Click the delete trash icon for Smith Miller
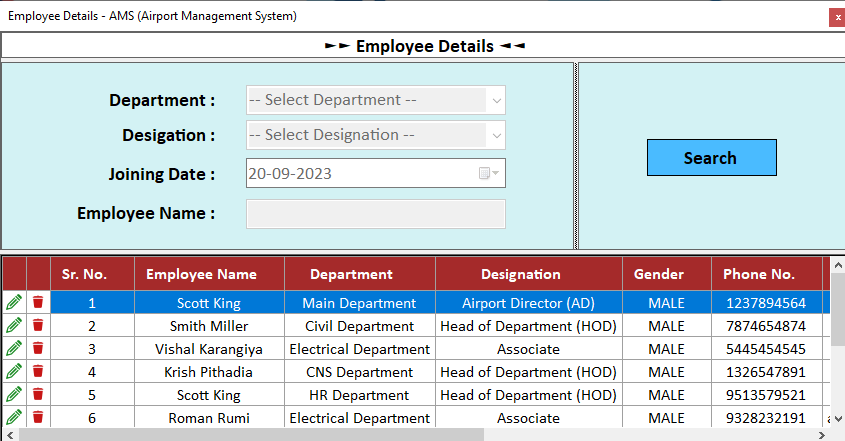 coord(38,325)
